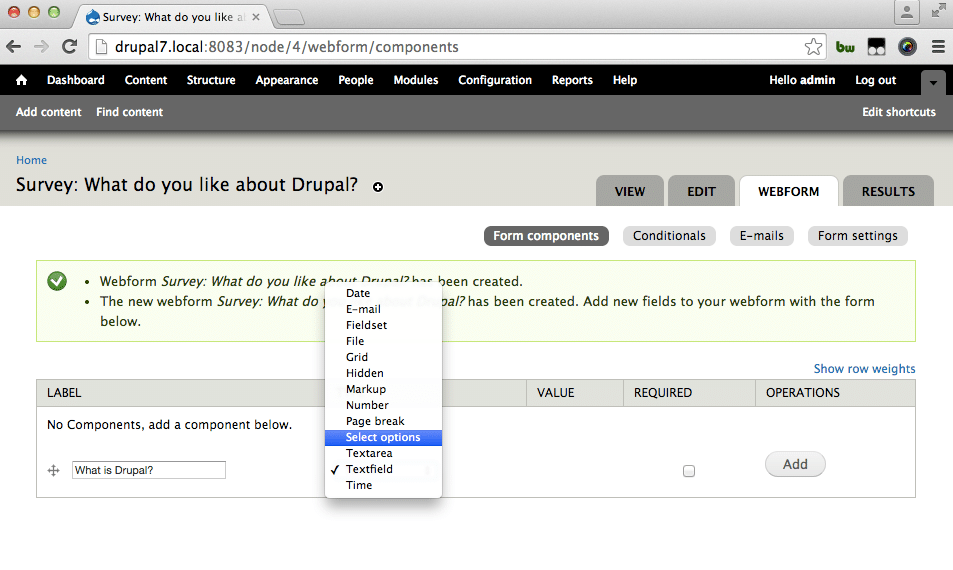Open the People admin menu item
Screen dimensions: 953x570
coord(356,80)
